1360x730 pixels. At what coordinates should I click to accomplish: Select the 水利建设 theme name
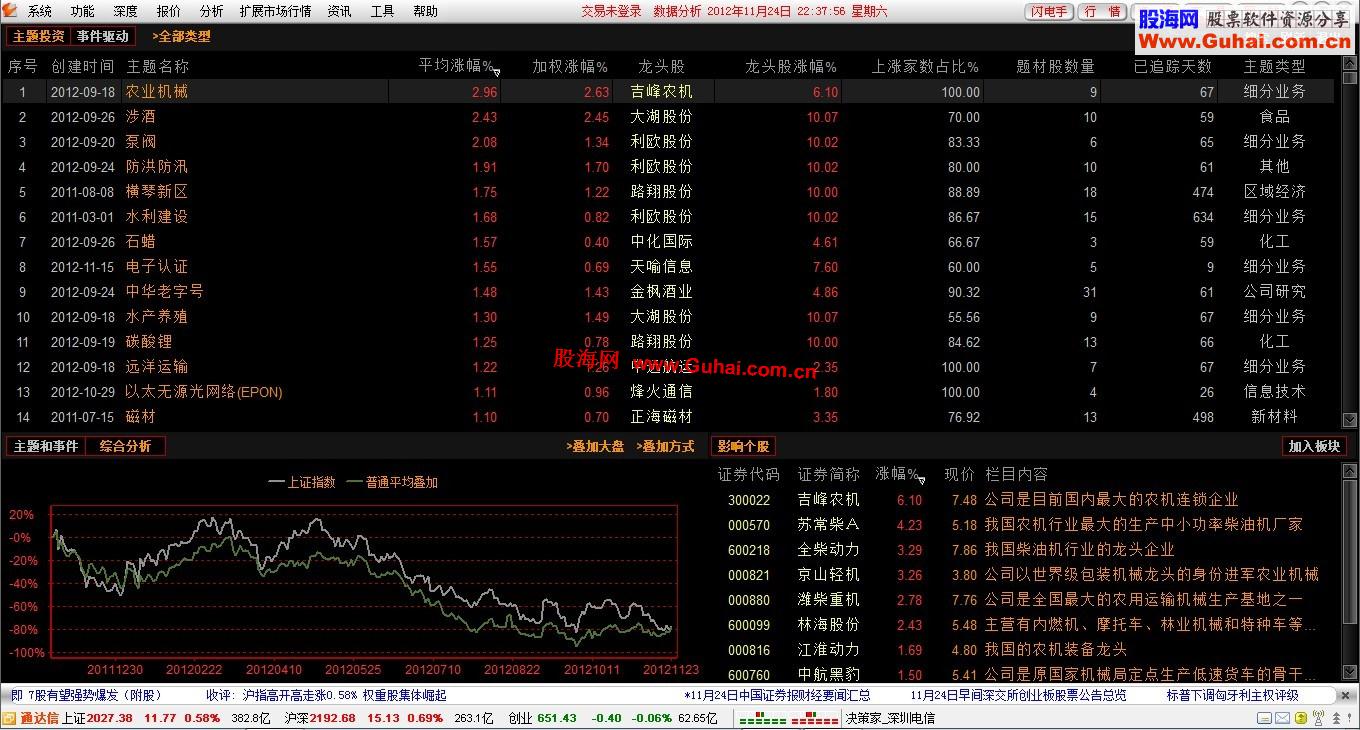[x=157, y=216]
